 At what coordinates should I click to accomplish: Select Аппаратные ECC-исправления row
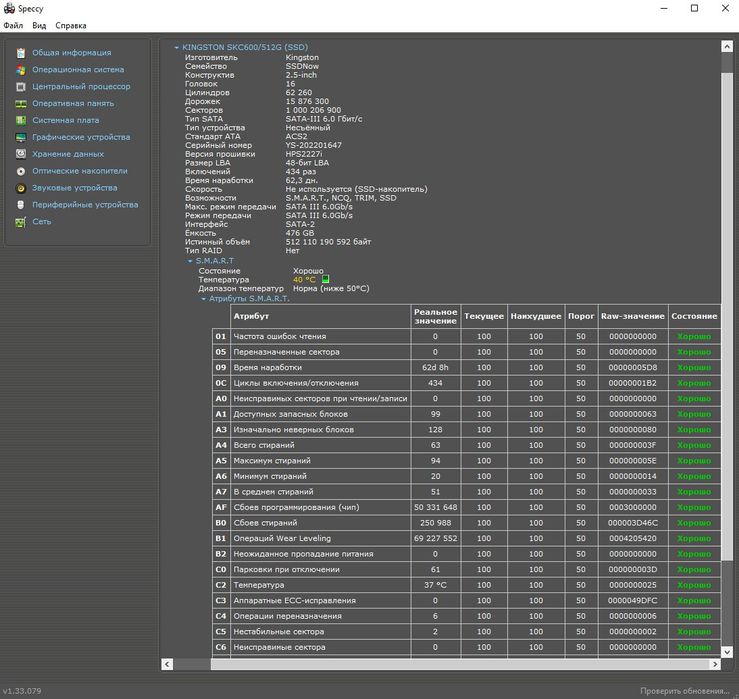467,601
